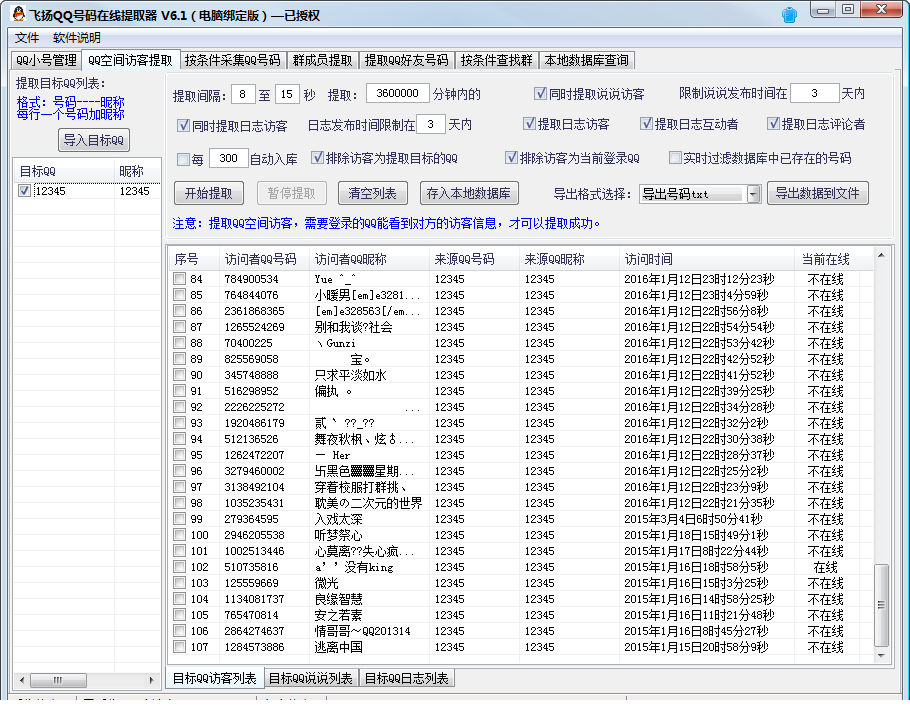Switch to 按条件采集QQ号码 tab
The width and height of the screenshot is (910, 723).
point(233,60)
